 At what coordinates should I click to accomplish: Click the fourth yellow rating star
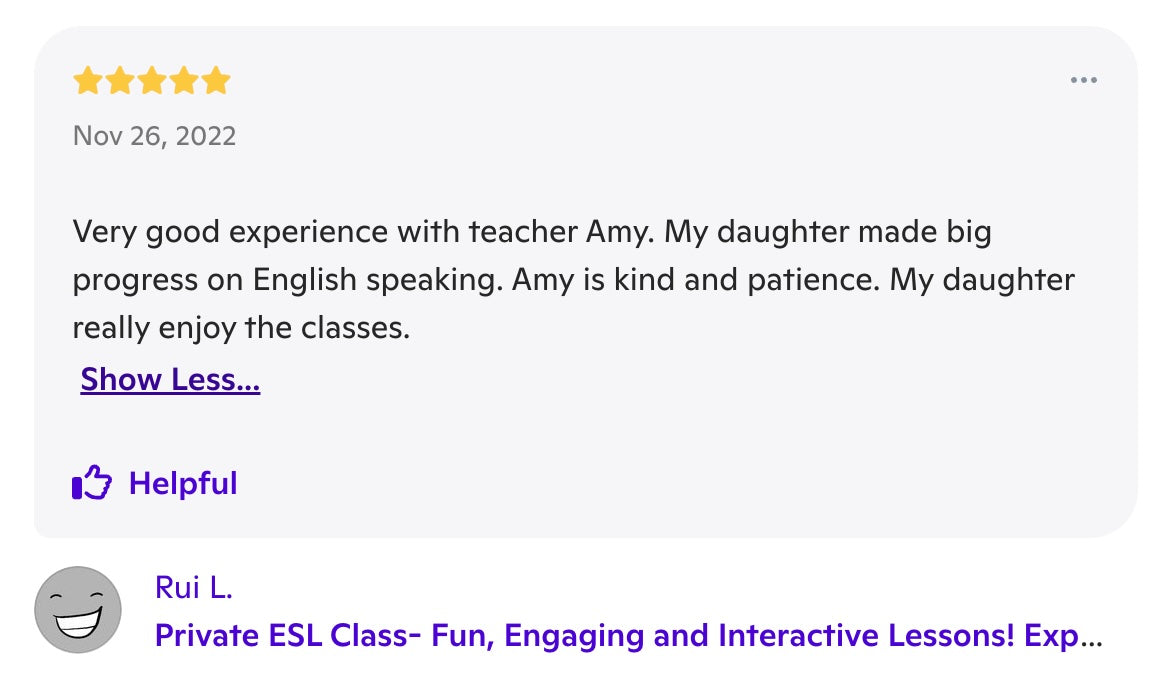pyautogui.click(x=184, y=81)
